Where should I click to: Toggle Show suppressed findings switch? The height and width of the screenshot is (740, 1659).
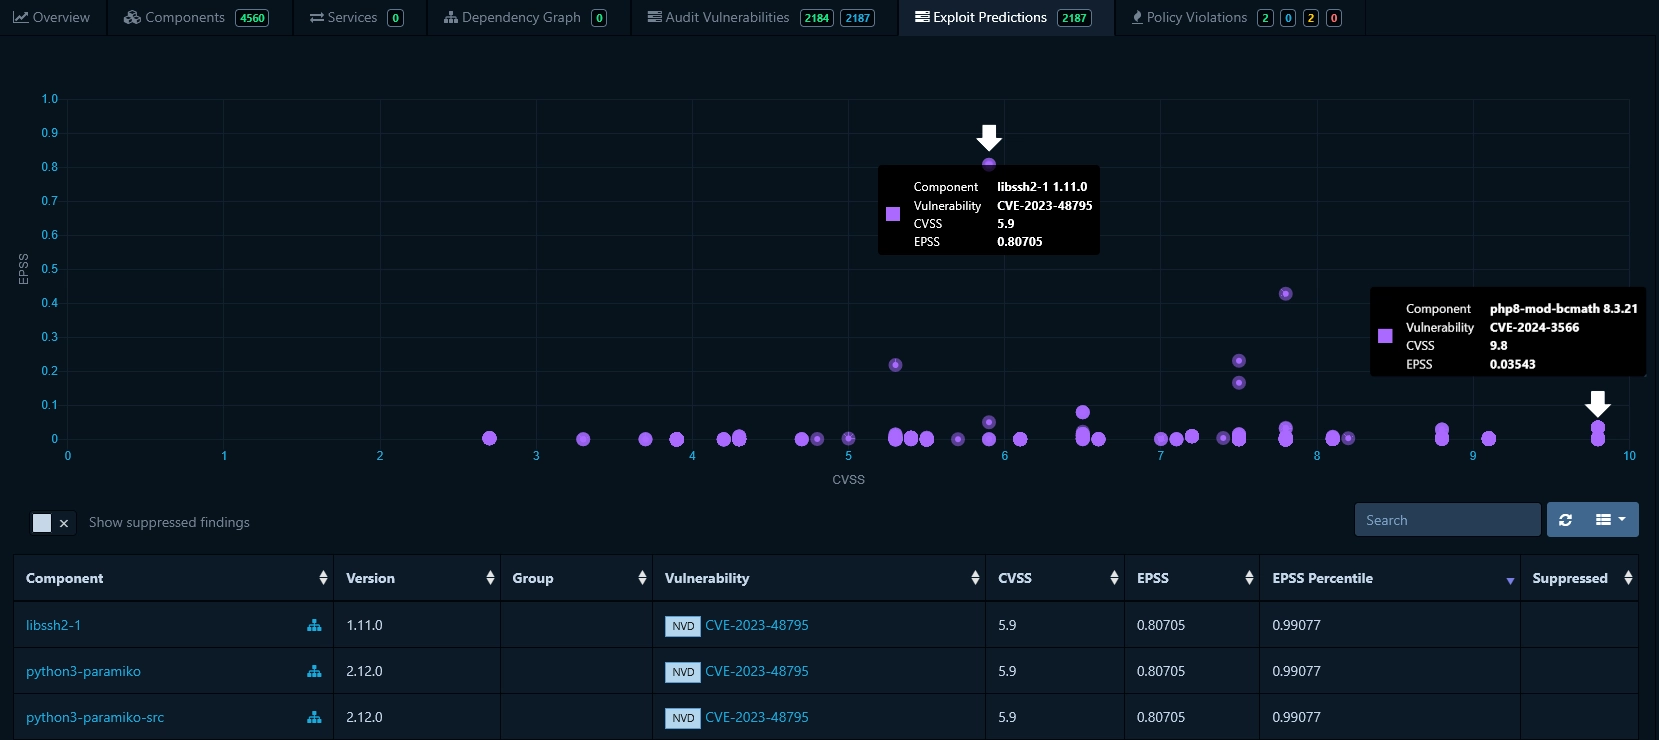point(52,523)
